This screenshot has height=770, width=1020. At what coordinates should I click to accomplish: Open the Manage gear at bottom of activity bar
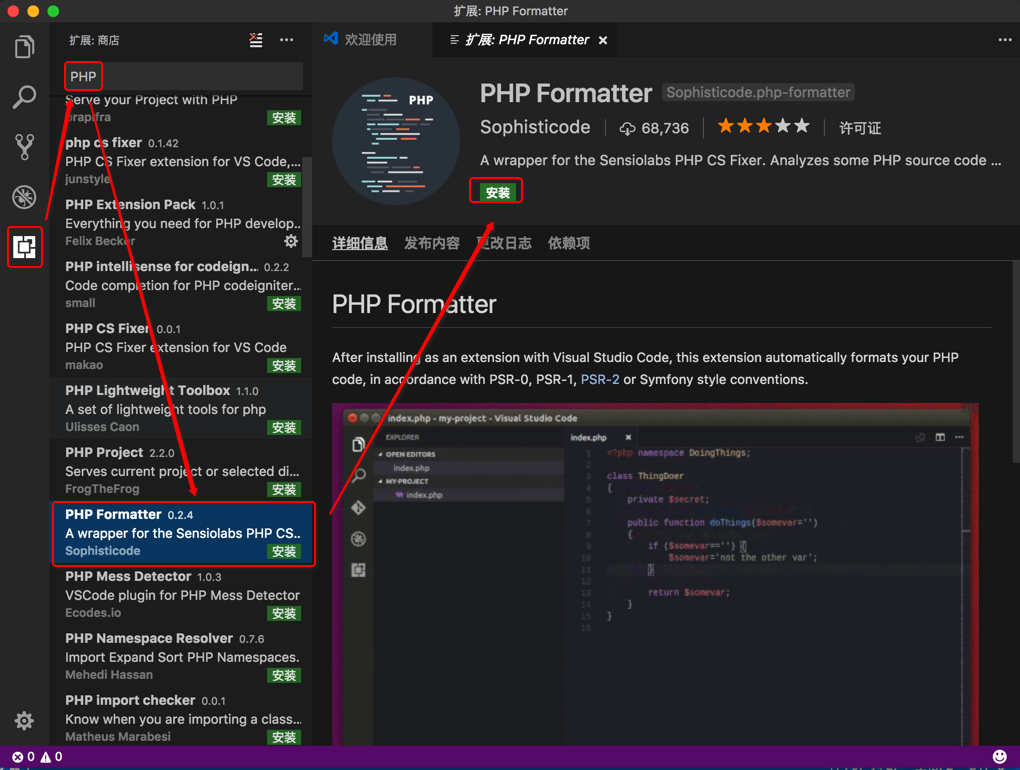pyautogui.click(x=24, y=721)
